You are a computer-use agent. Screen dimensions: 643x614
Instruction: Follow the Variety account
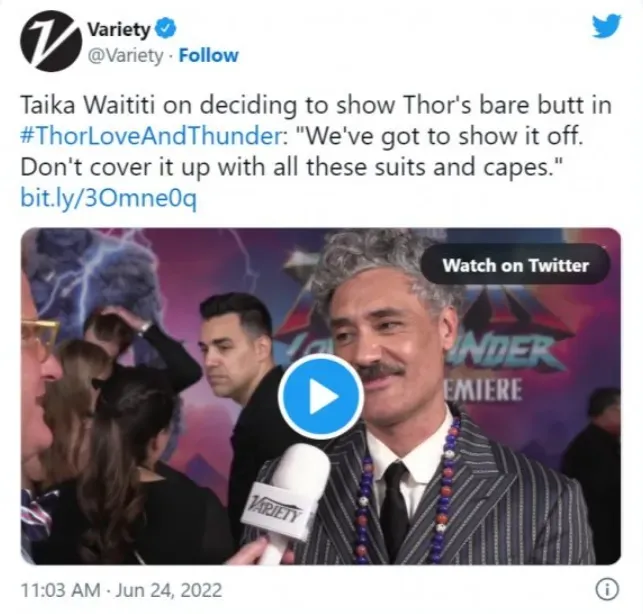coord(209,55)
